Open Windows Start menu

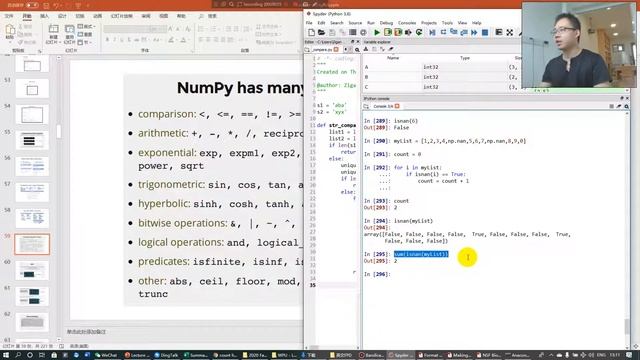click(6, 355)
